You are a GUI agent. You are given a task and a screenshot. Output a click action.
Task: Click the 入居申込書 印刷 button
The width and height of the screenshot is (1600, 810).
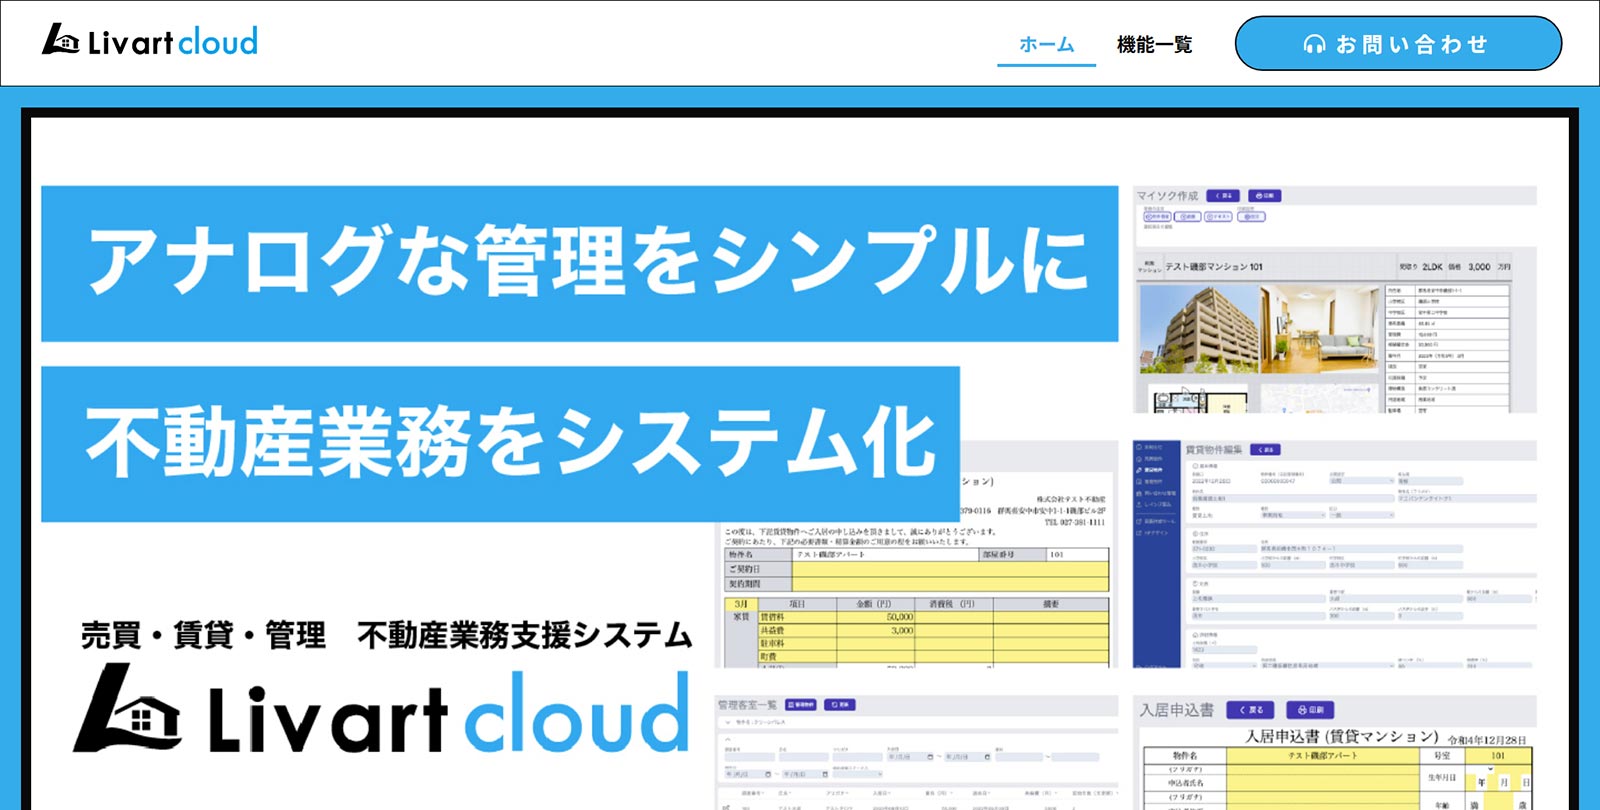1310,710
